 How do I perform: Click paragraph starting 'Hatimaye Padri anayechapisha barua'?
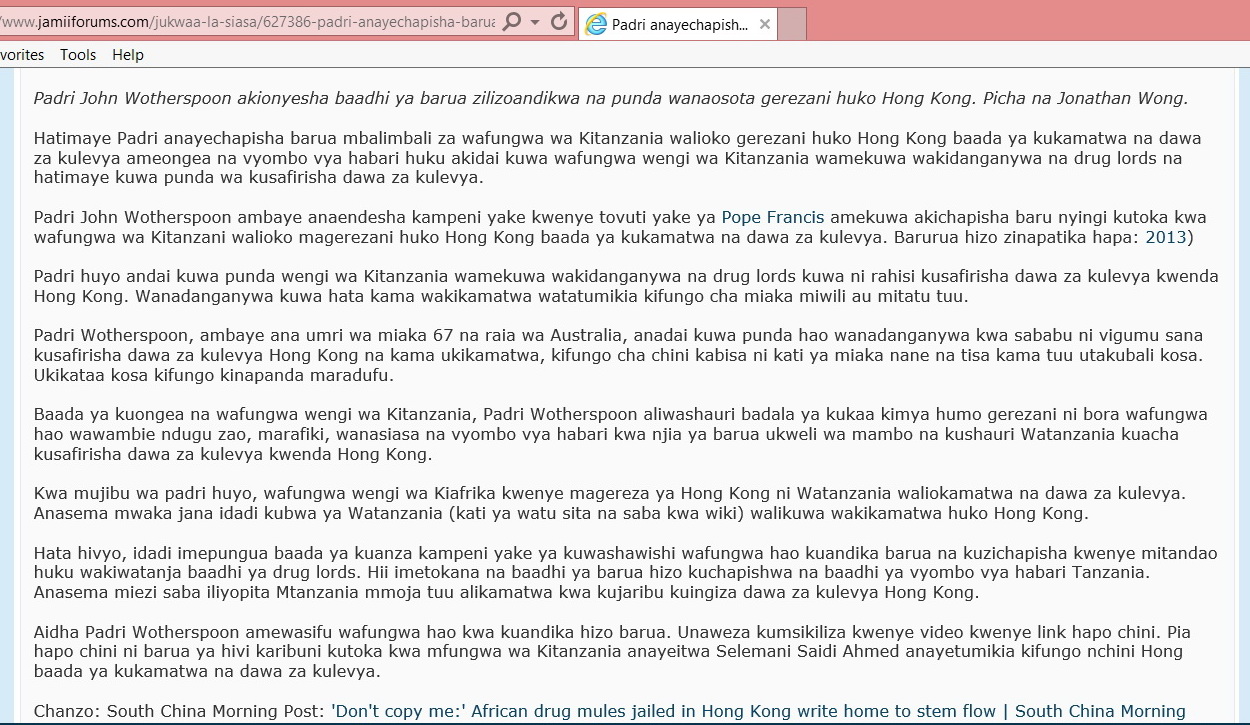click(x=617, y=158)
